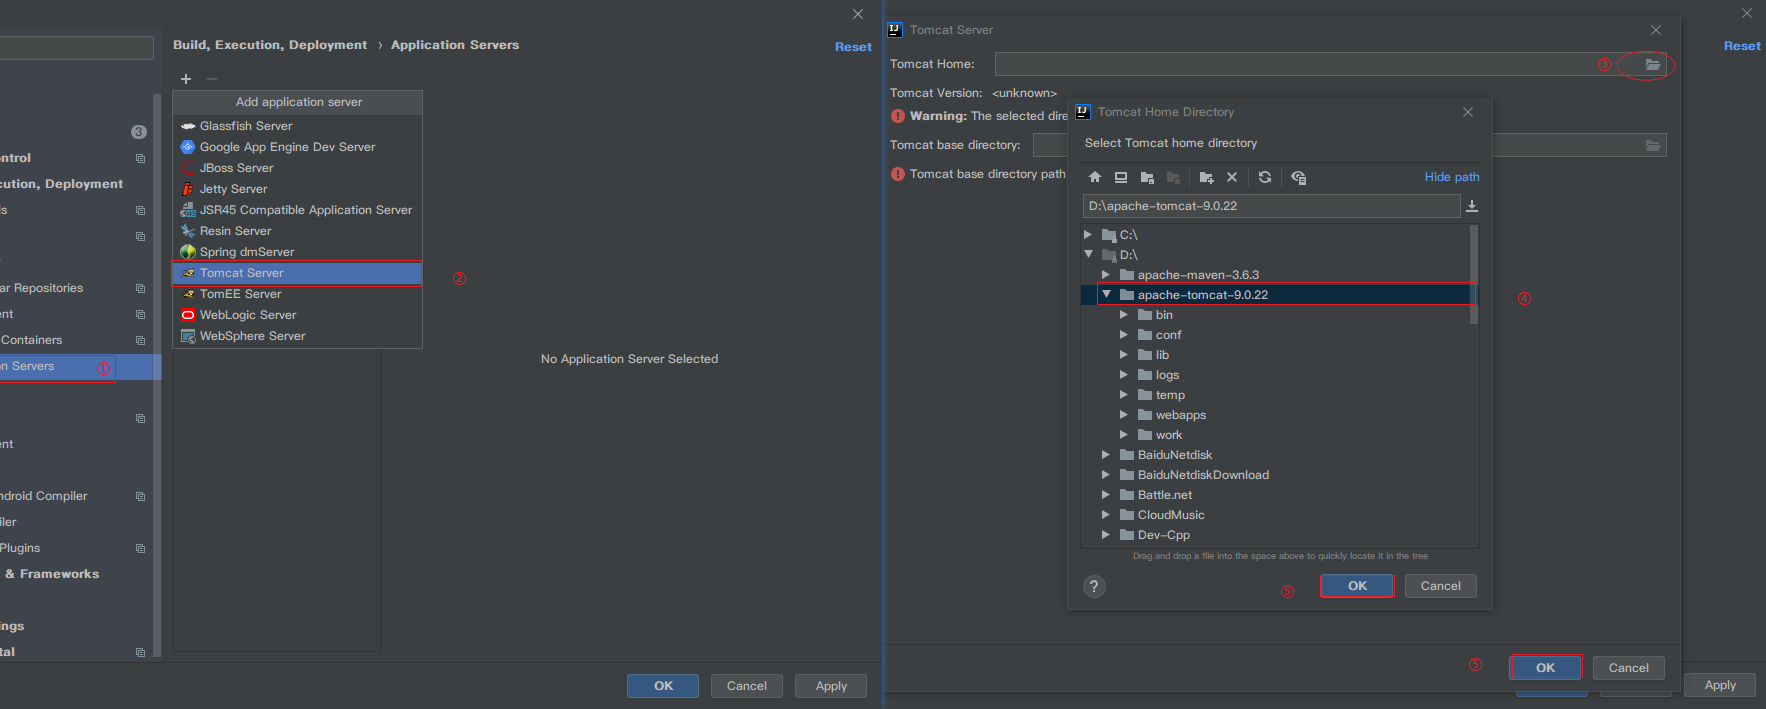This screenshot has width=1766, height=709.
Task: Open help question mark in directory dialog
Action: click(1094, 586)
